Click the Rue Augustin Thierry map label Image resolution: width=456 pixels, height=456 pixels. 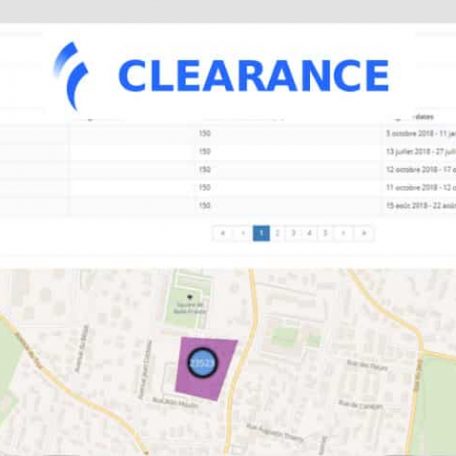(275, 432)
